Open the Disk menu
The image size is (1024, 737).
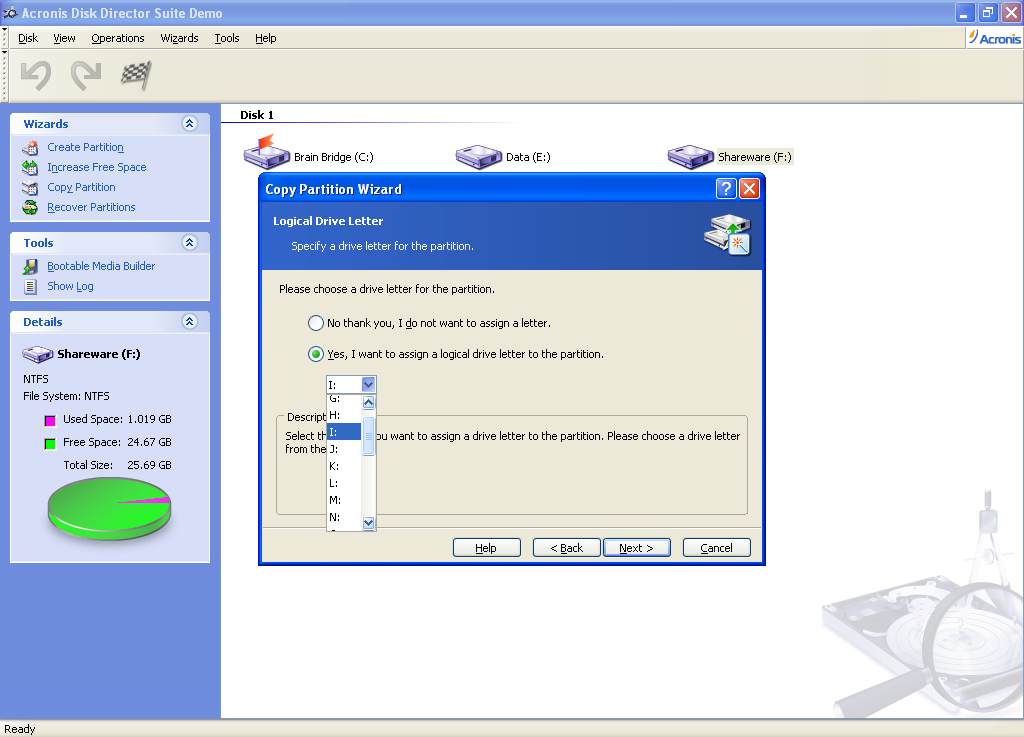tap(28, 38)
